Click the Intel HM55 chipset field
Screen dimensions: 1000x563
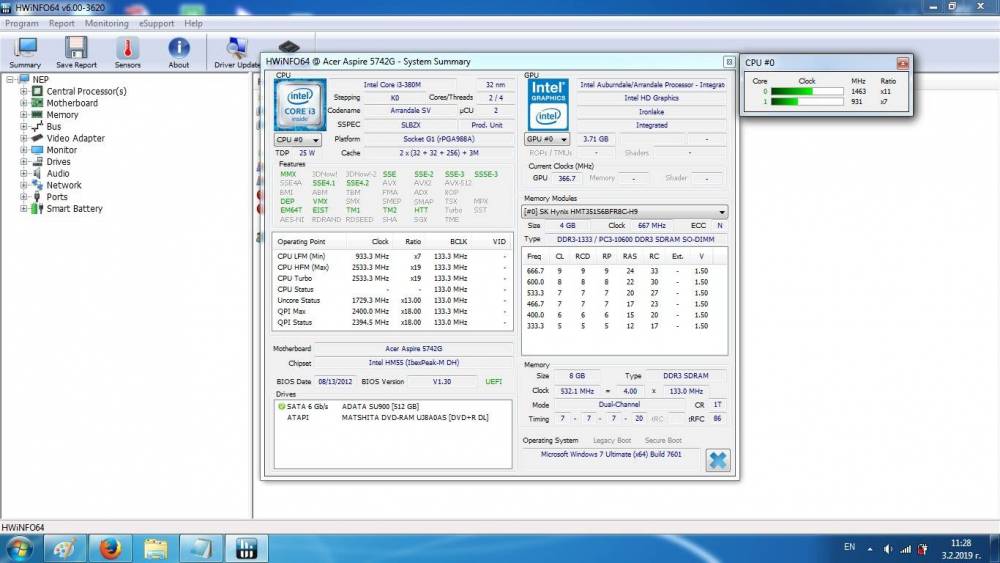click(413, 363)
